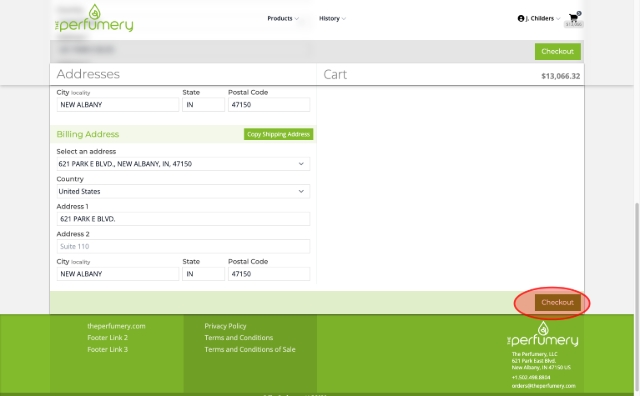Open the Privacy Policy link
Screen dimensions: 640x396
click(225, 326)
